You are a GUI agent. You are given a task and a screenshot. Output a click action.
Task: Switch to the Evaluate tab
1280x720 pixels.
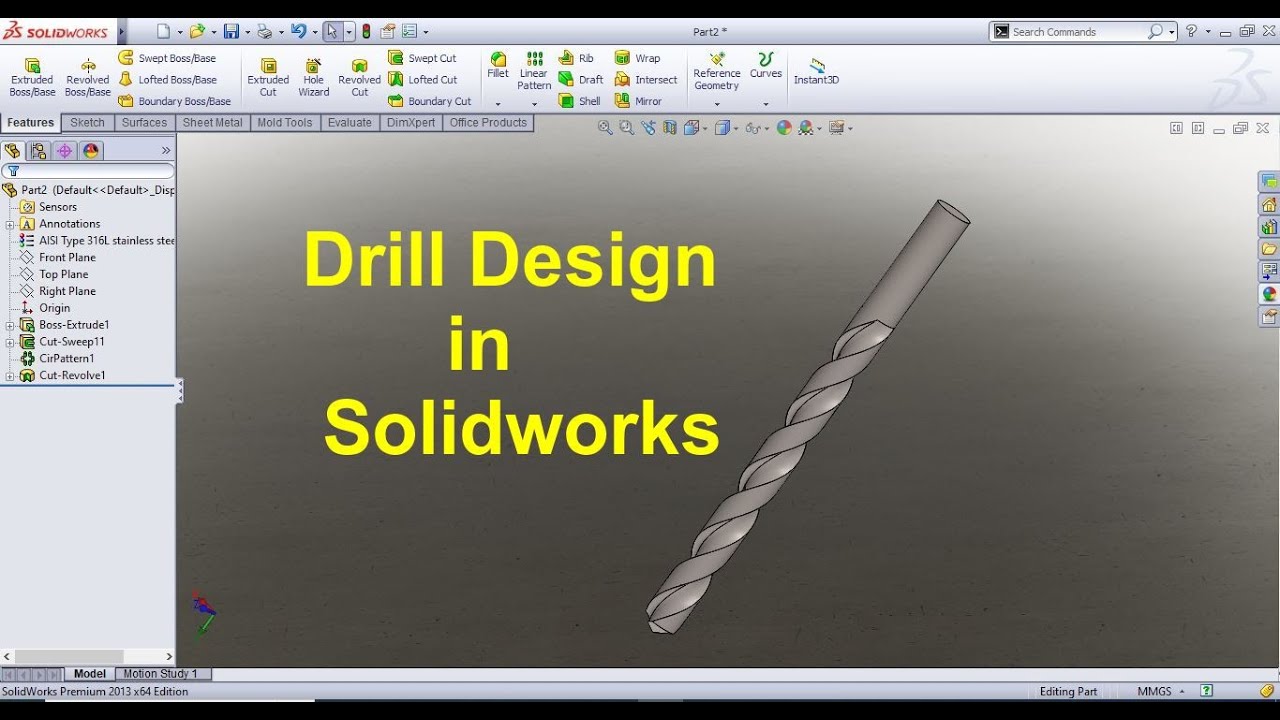pos(350,123)
